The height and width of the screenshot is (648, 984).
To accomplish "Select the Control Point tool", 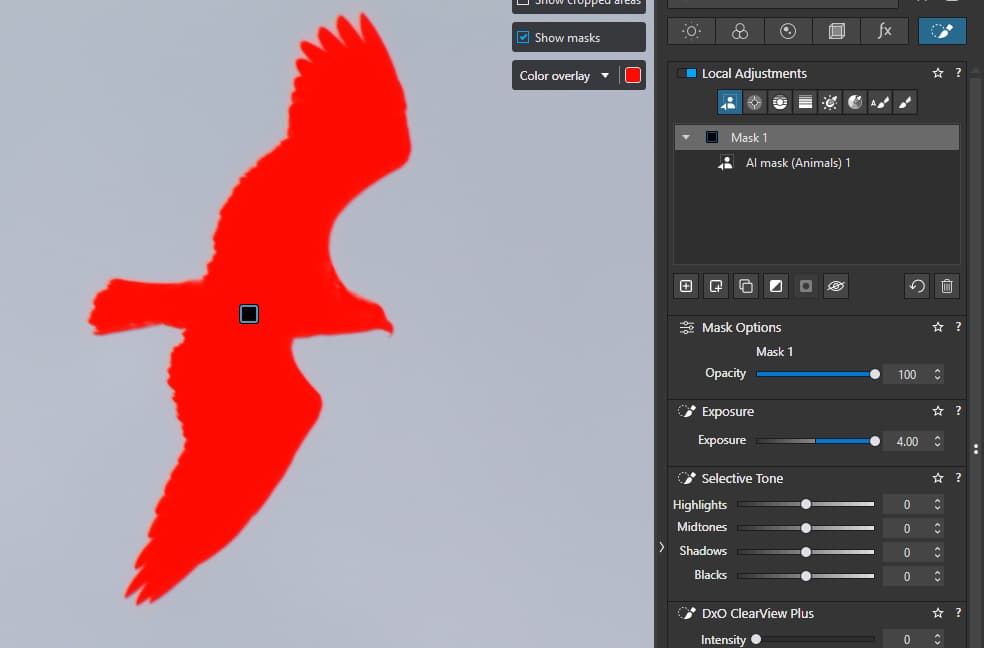I will tap(754, 102).
